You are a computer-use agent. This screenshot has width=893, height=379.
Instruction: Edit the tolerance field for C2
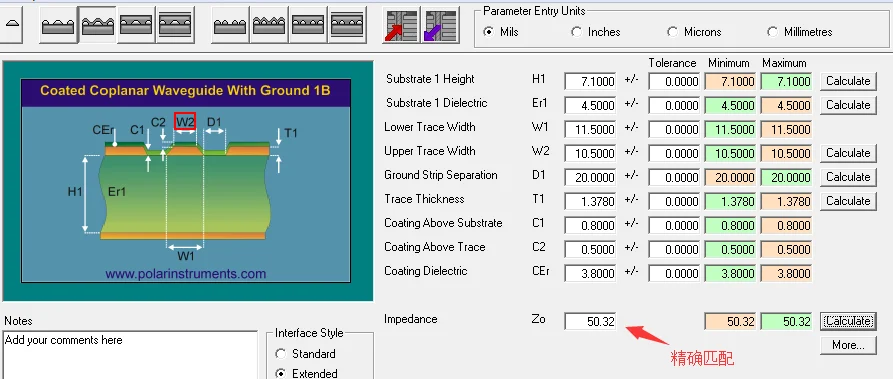[x=674, y=249]
